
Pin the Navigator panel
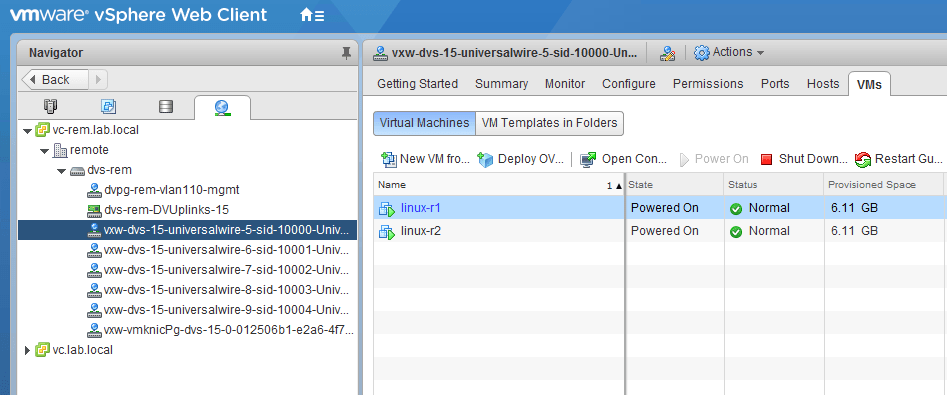point(346,53)
